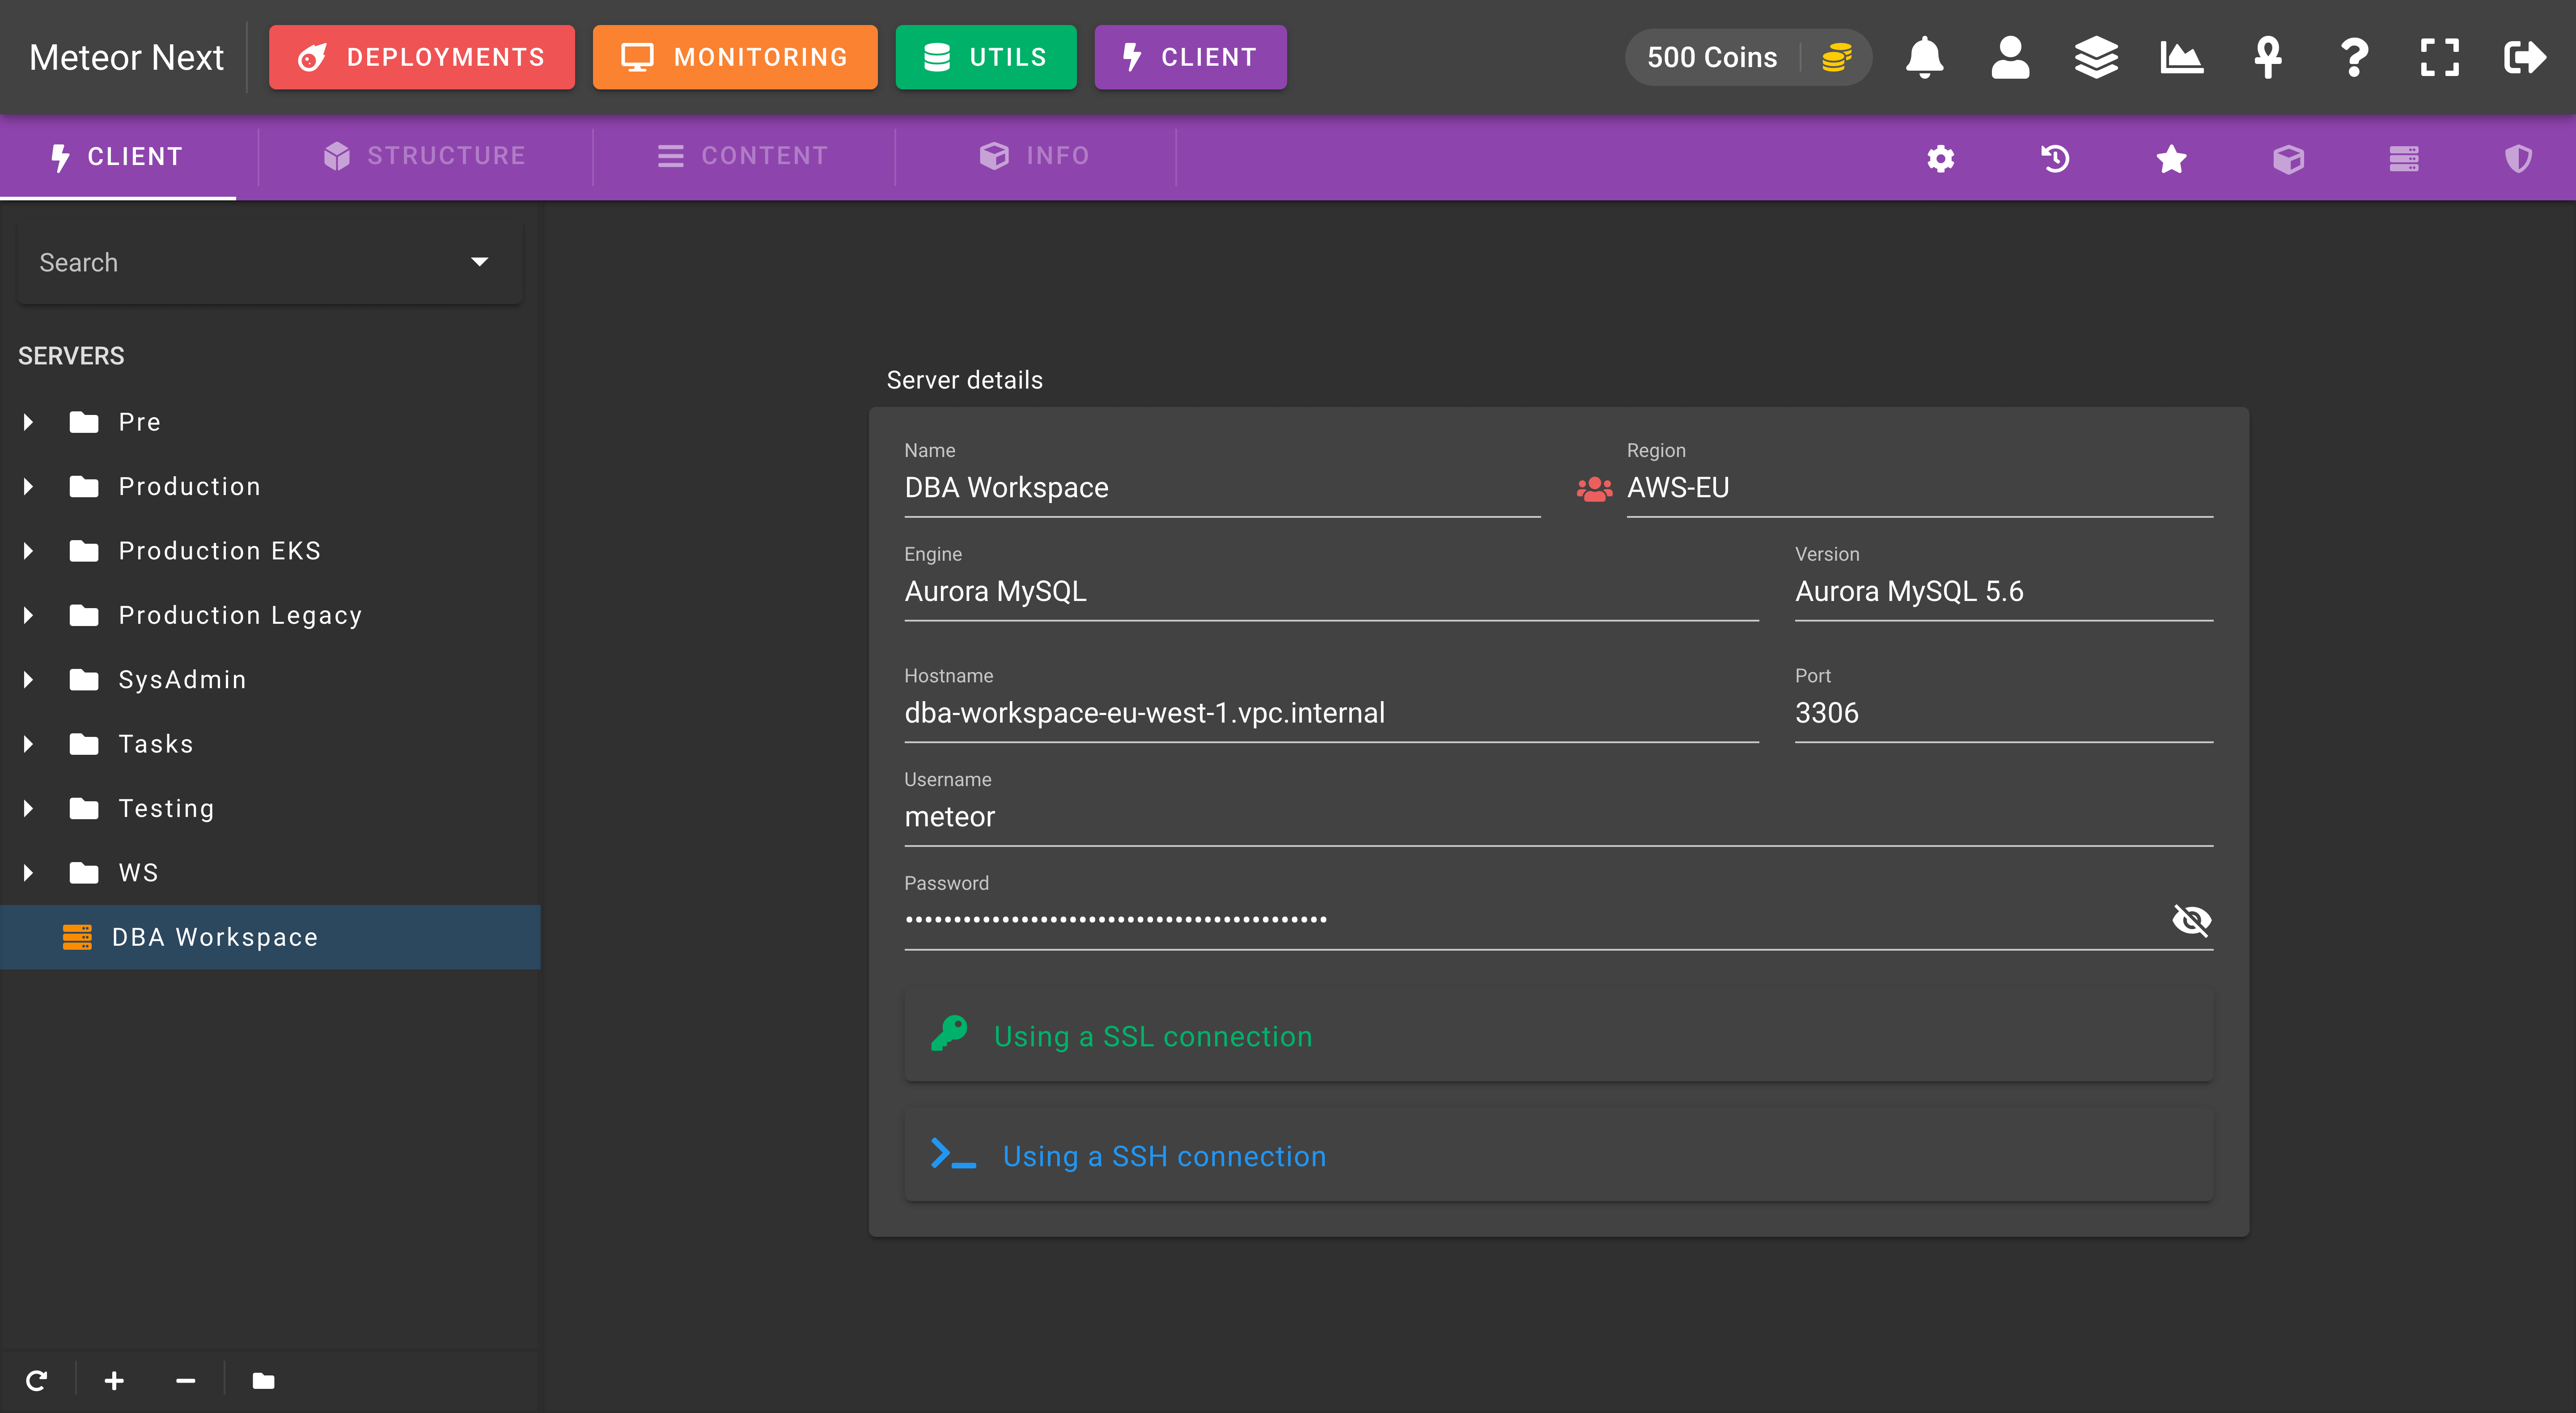Open the history clock icon in purple bar
This screenshot has width=2576, height=1413.
click(x=2055, y=158)
